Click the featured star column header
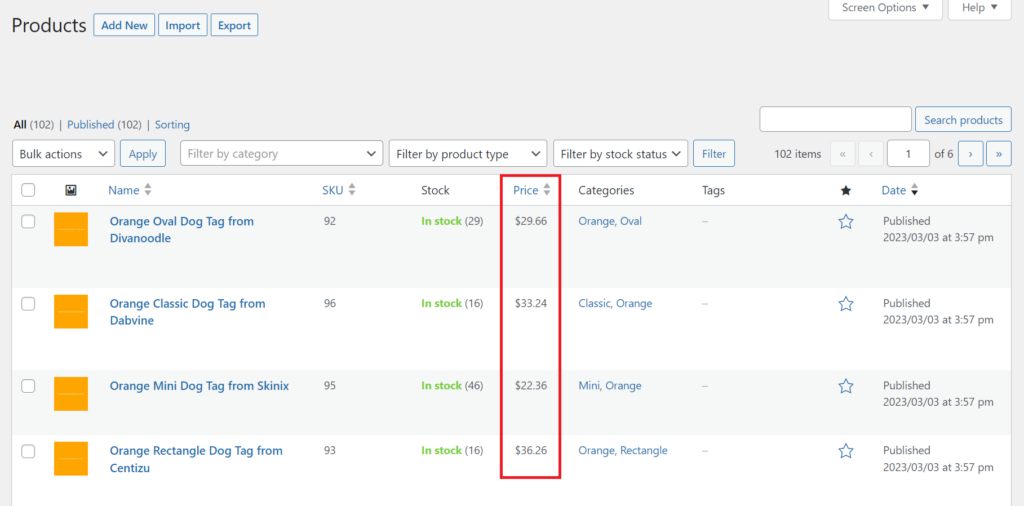1024x506 pixels. [846, 191]
